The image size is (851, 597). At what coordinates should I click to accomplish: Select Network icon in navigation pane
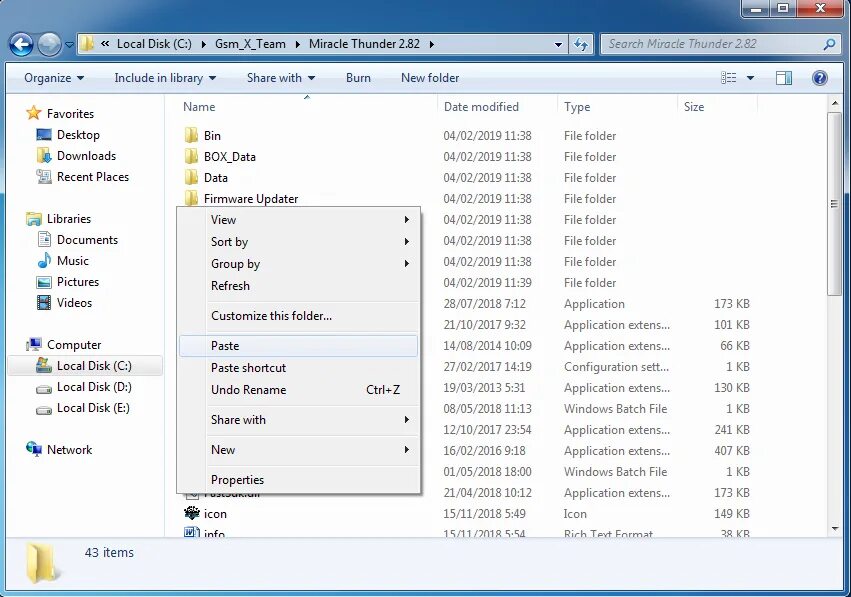click(x=34, y=449)
